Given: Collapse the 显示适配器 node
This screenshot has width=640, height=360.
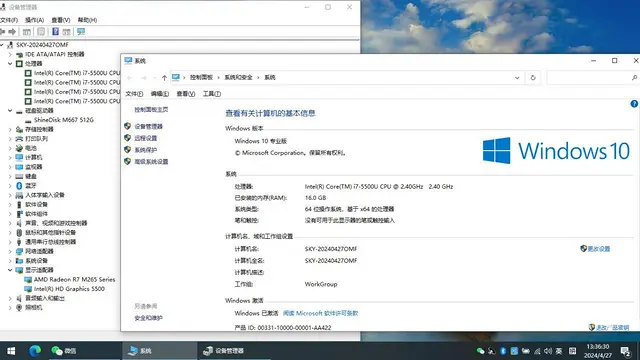Looking at the screenshot, I should [10, 270].
